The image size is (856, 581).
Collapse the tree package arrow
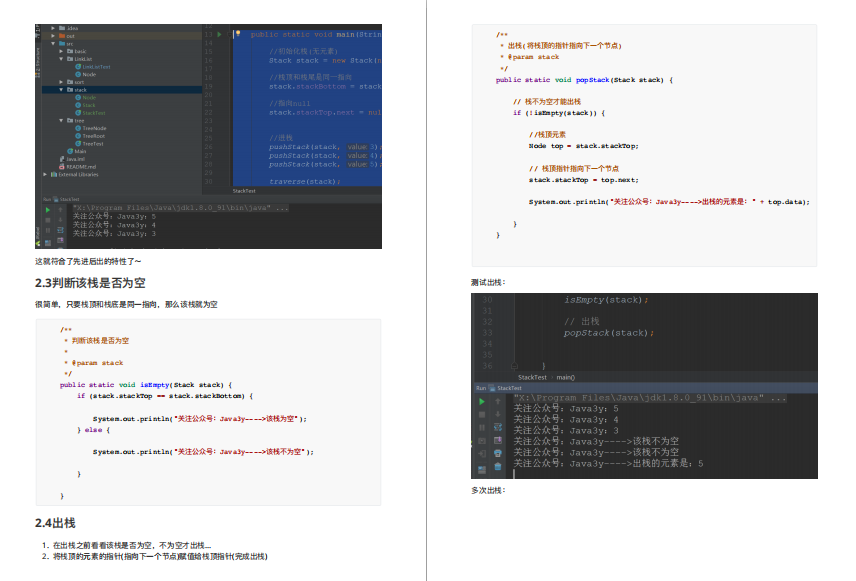[61, 121]
